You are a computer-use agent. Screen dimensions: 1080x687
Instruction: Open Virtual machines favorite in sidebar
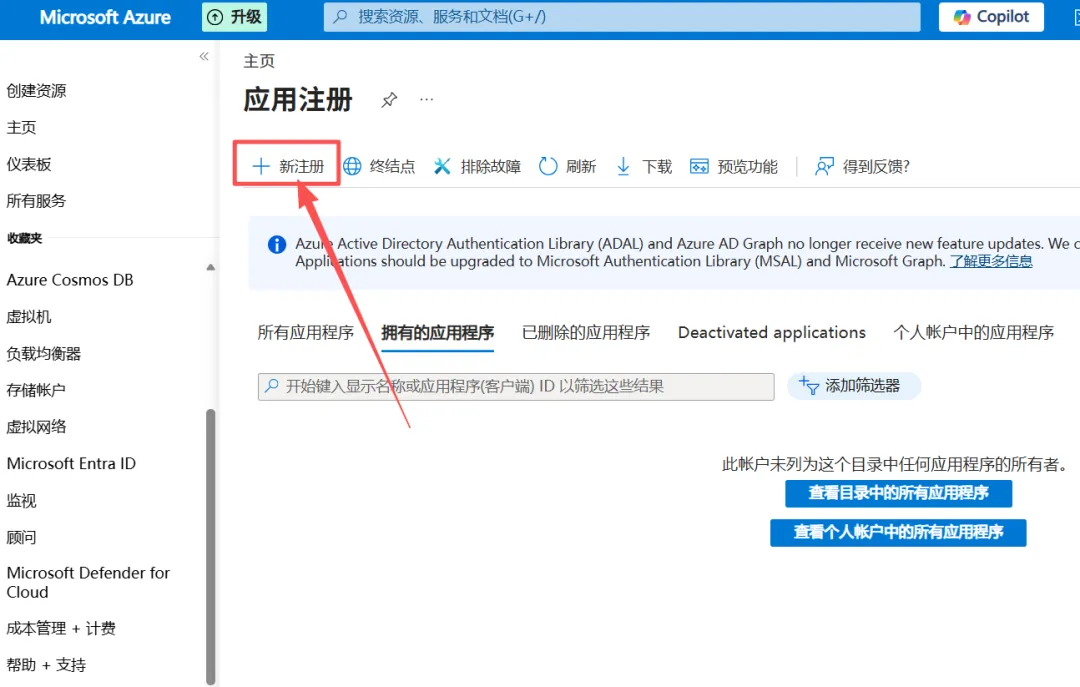click(29, 317)
